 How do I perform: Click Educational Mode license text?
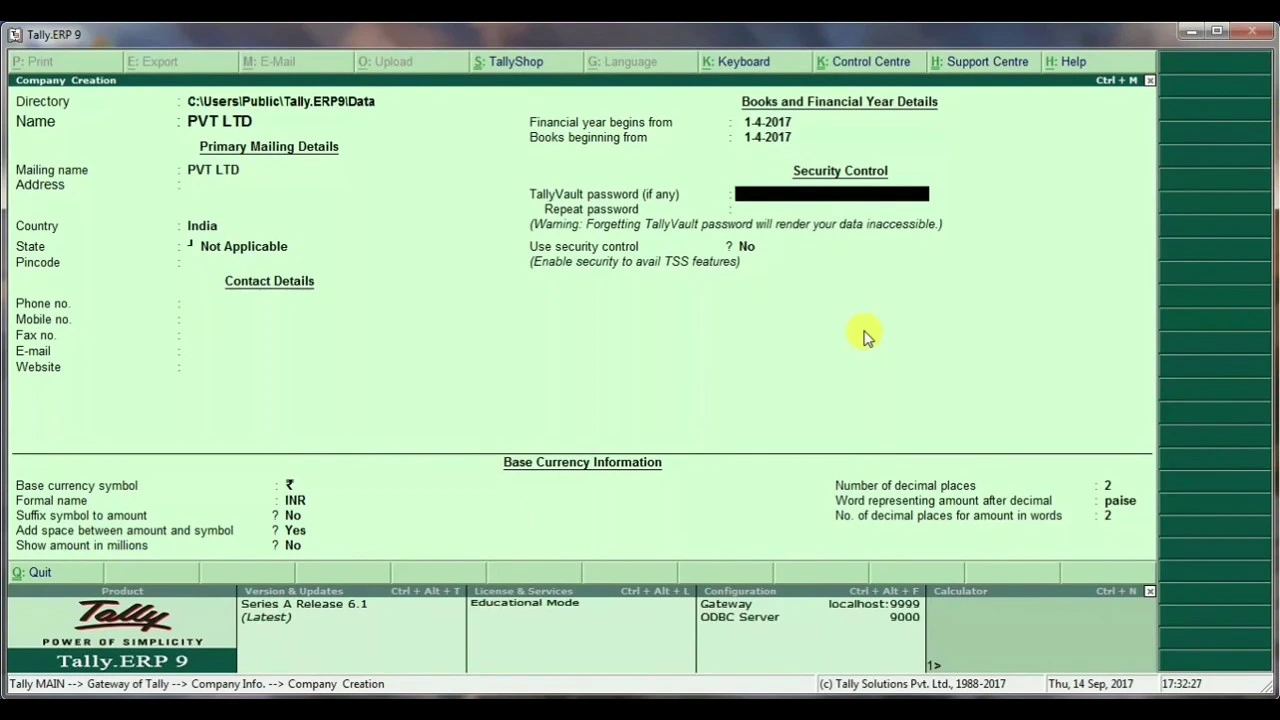pyautogui.click(x=525, y=603)
